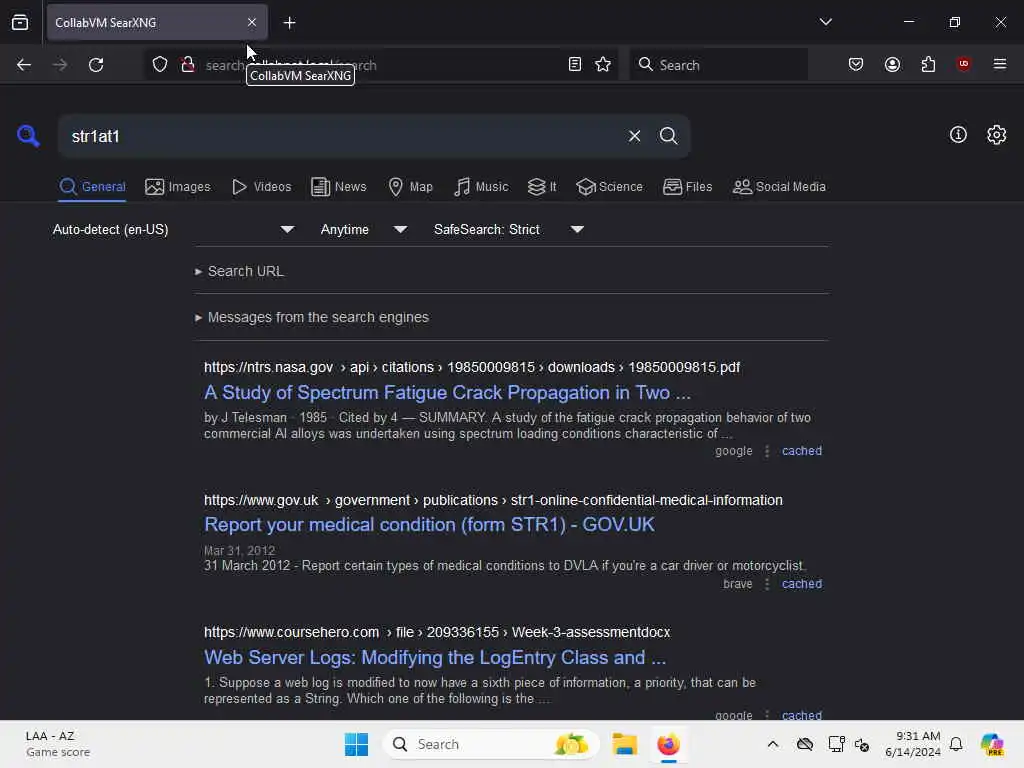This screenshot has width=1024, height=768.
Task: Click the site security lock icon
Action: [x=188, y=65]
